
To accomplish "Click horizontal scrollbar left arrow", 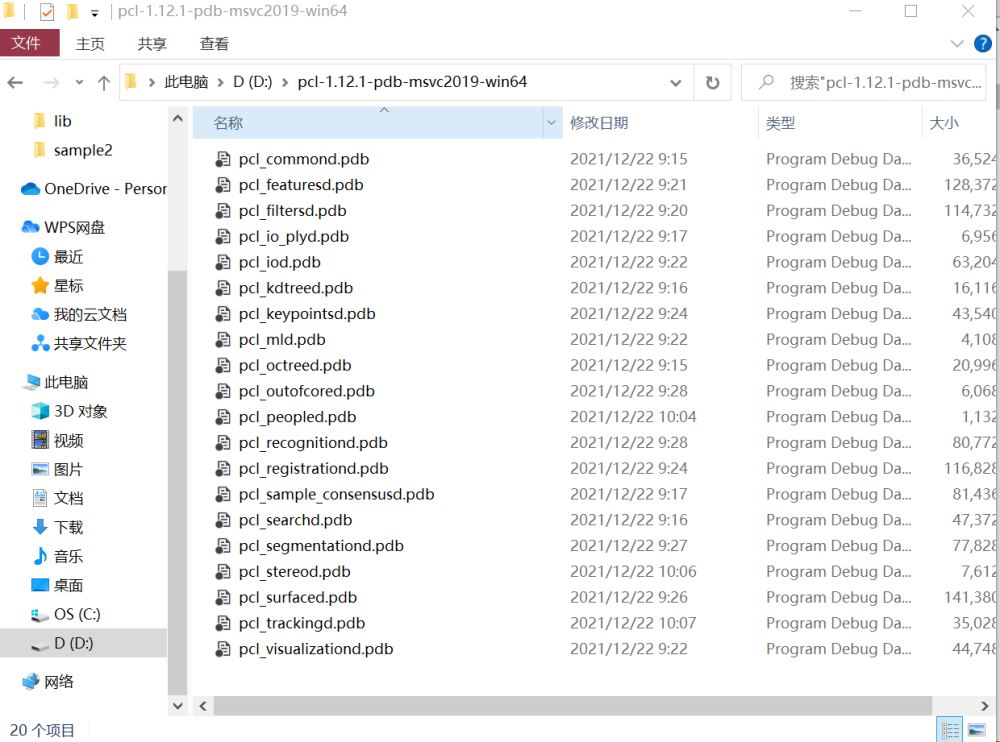I will point(203,706).
